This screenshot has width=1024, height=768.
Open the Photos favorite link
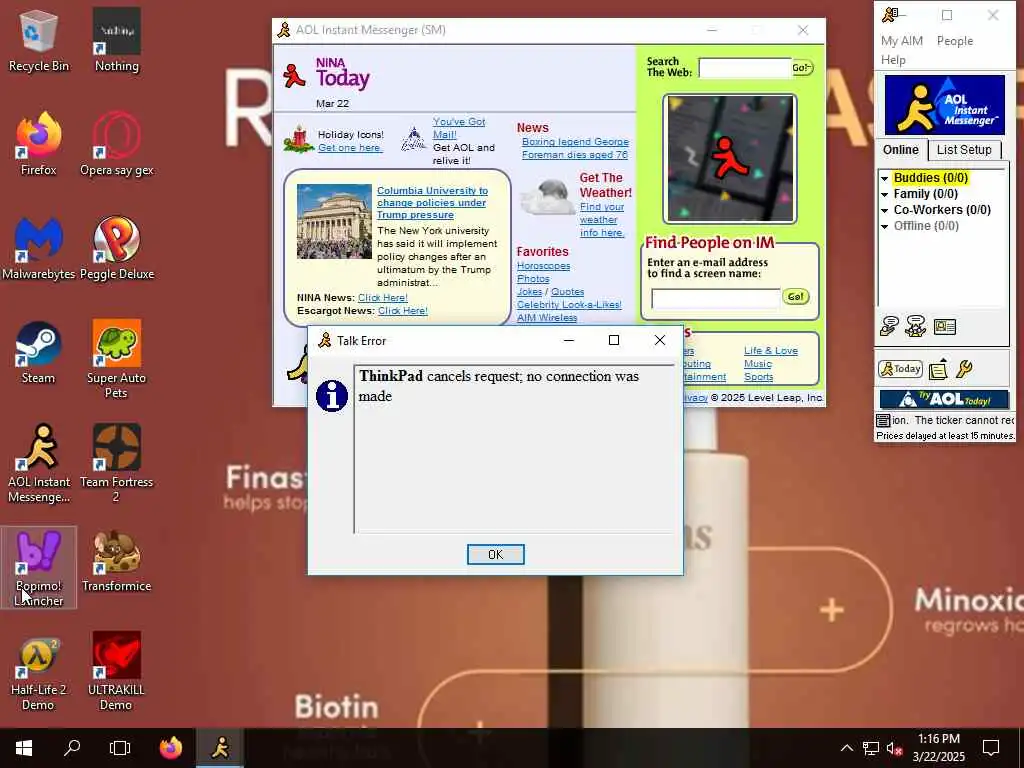(533, 279)
